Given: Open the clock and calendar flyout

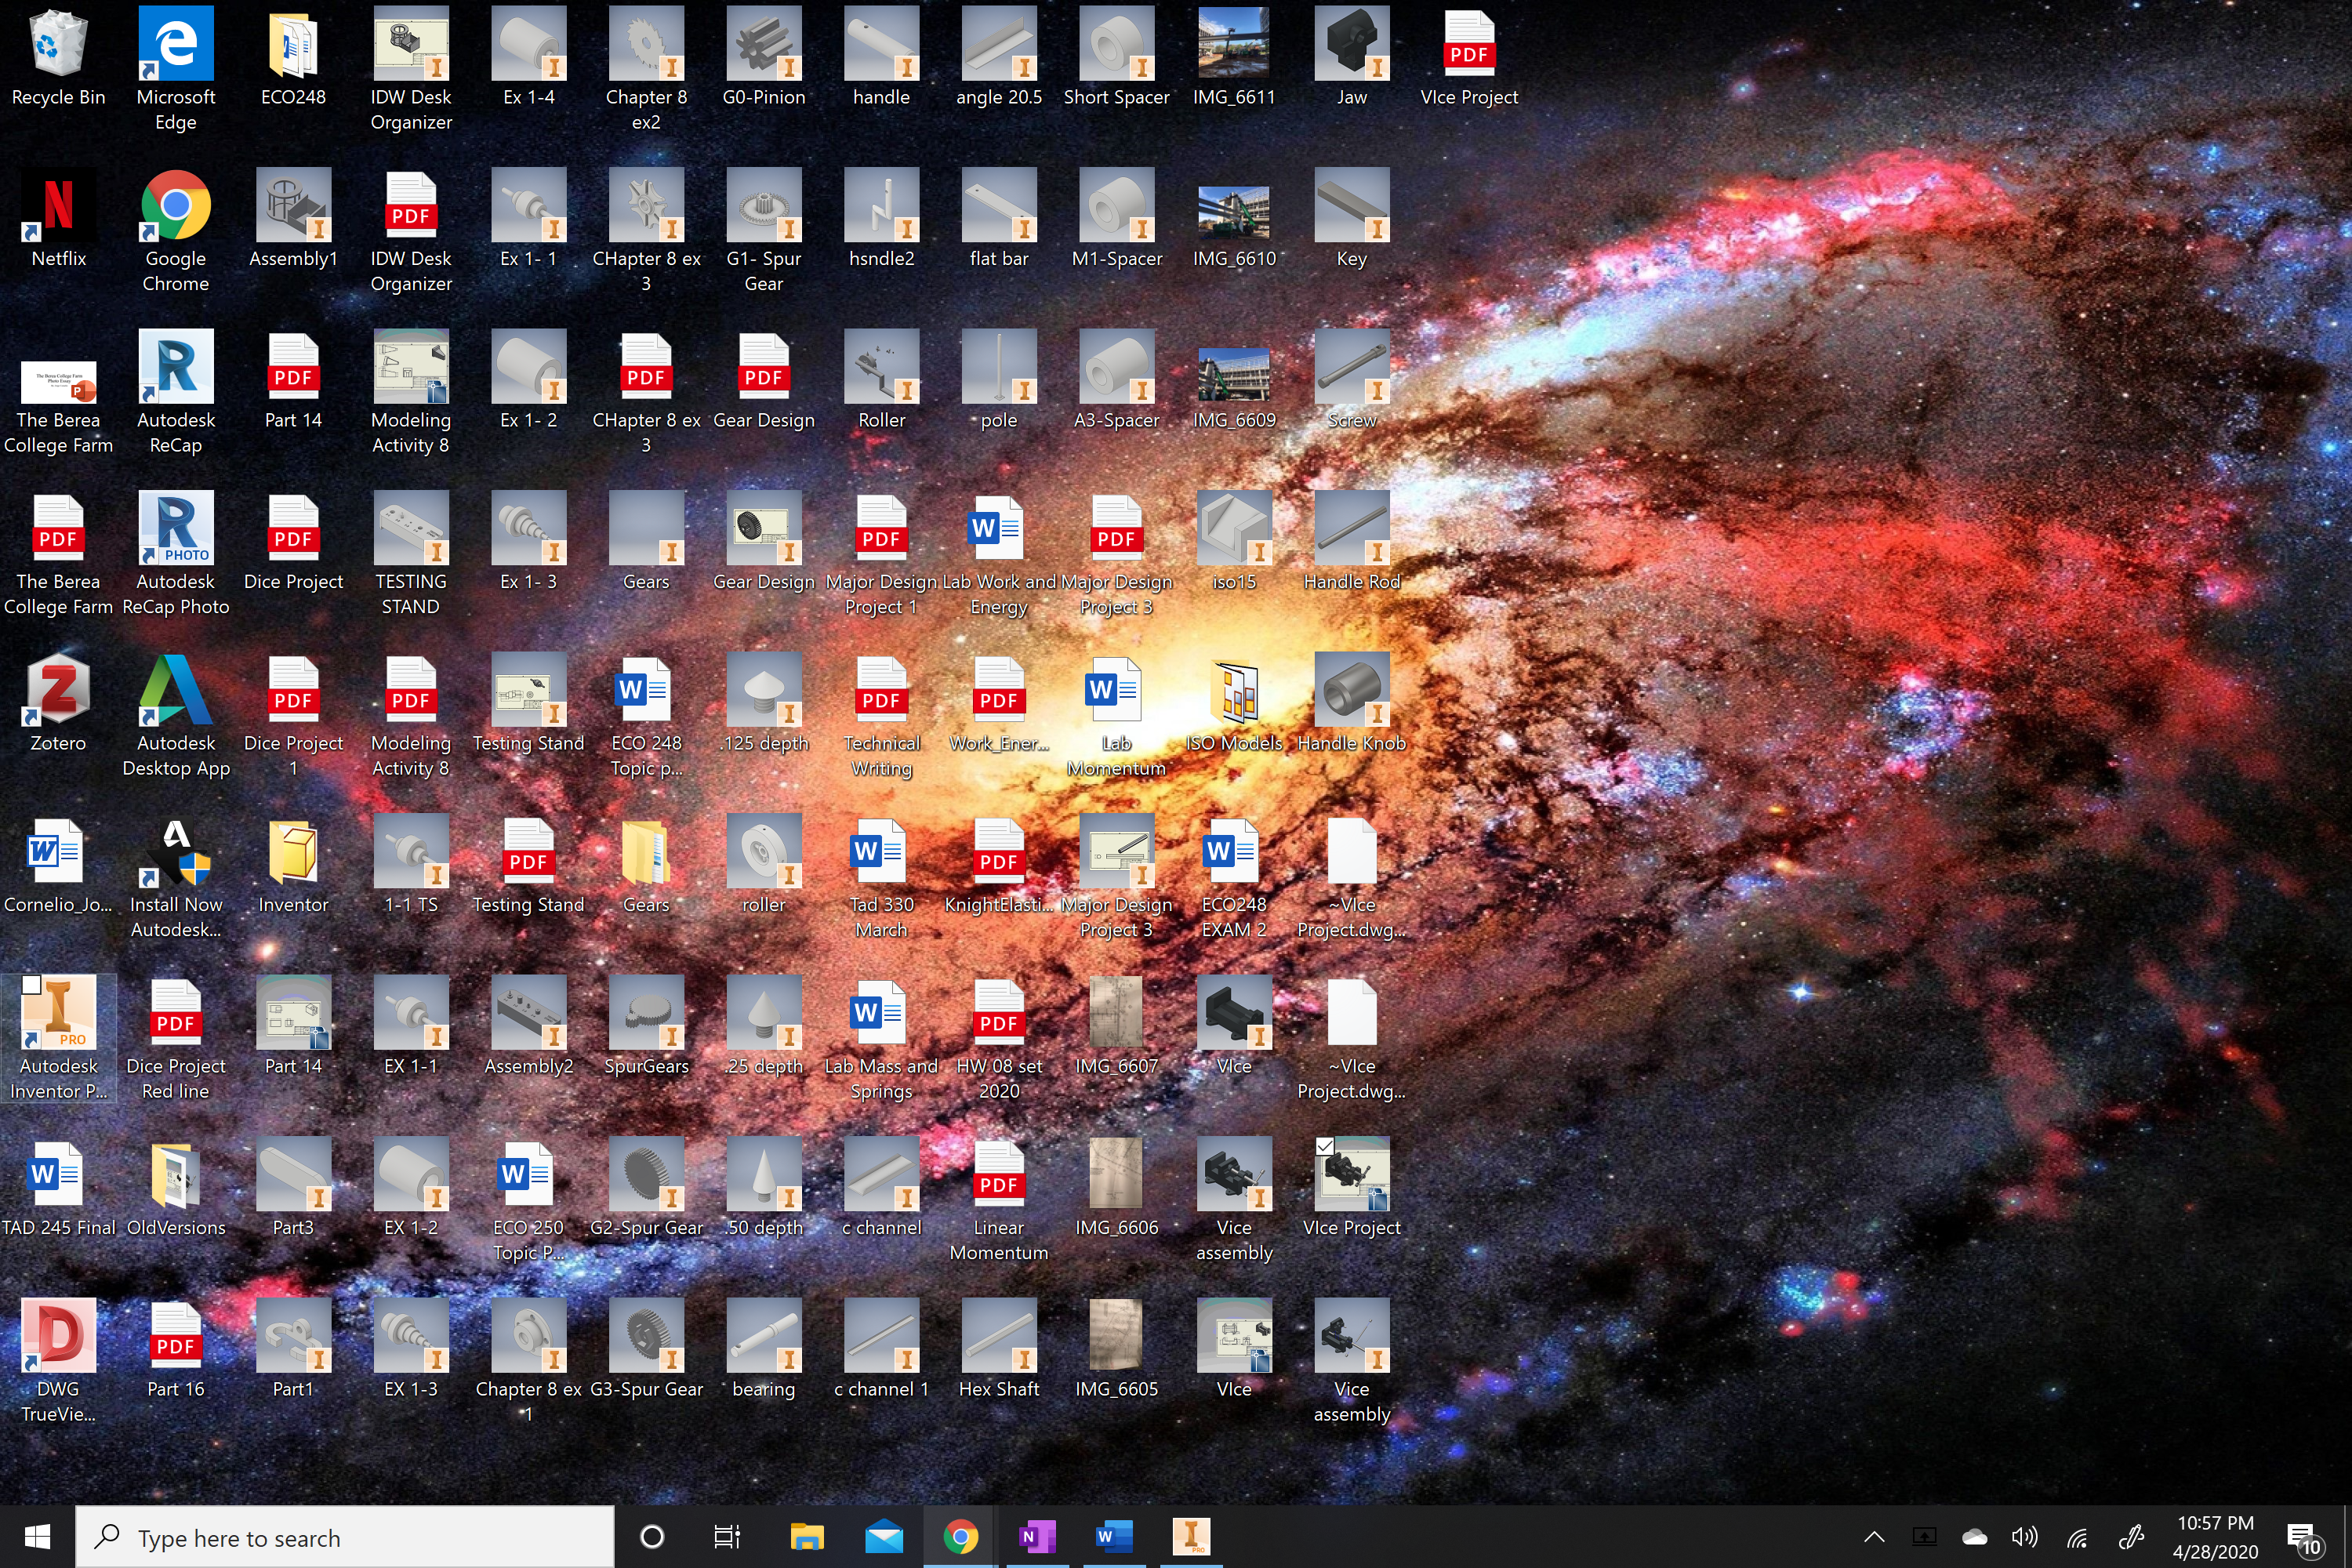Looking at the screenshot, I should (2216, 1537).
